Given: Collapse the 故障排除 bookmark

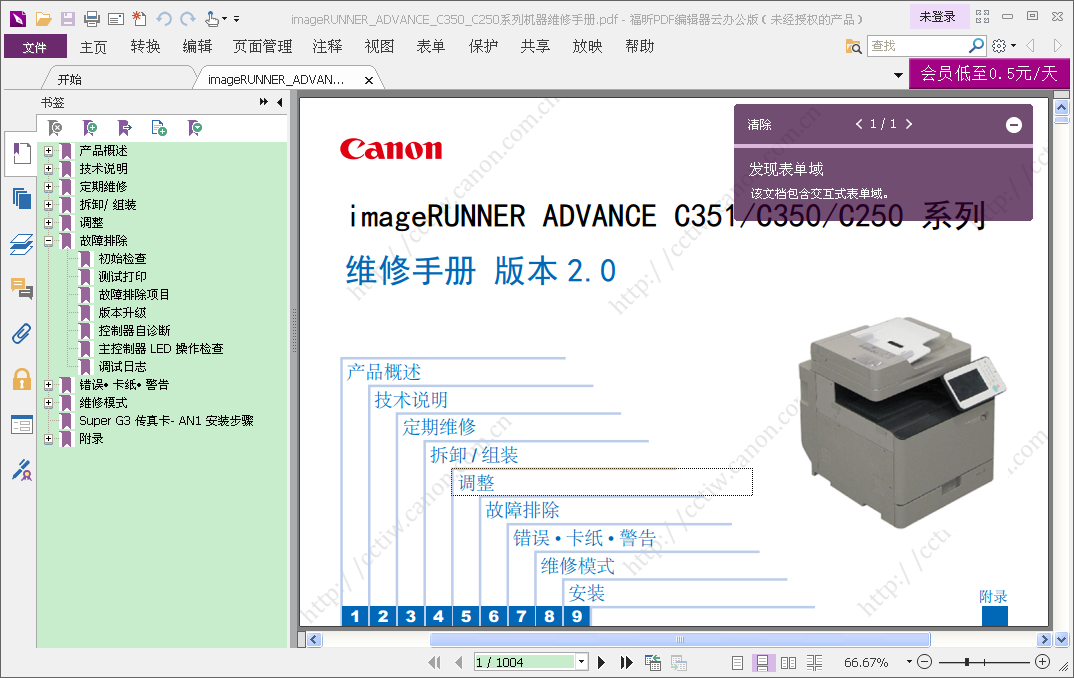Looking at the screenshot, I should coord(49,240).
